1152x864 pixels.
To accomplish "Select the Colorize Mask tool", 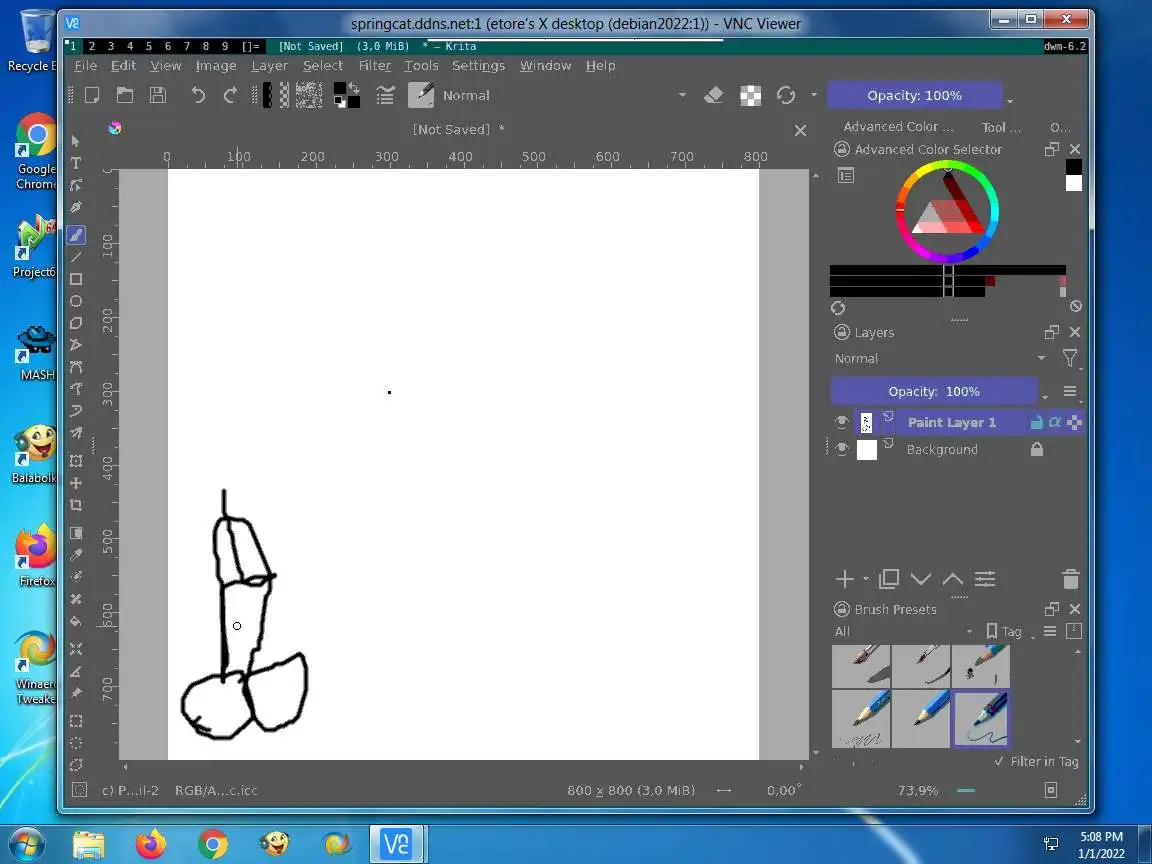I will click(x=76, y=577).
